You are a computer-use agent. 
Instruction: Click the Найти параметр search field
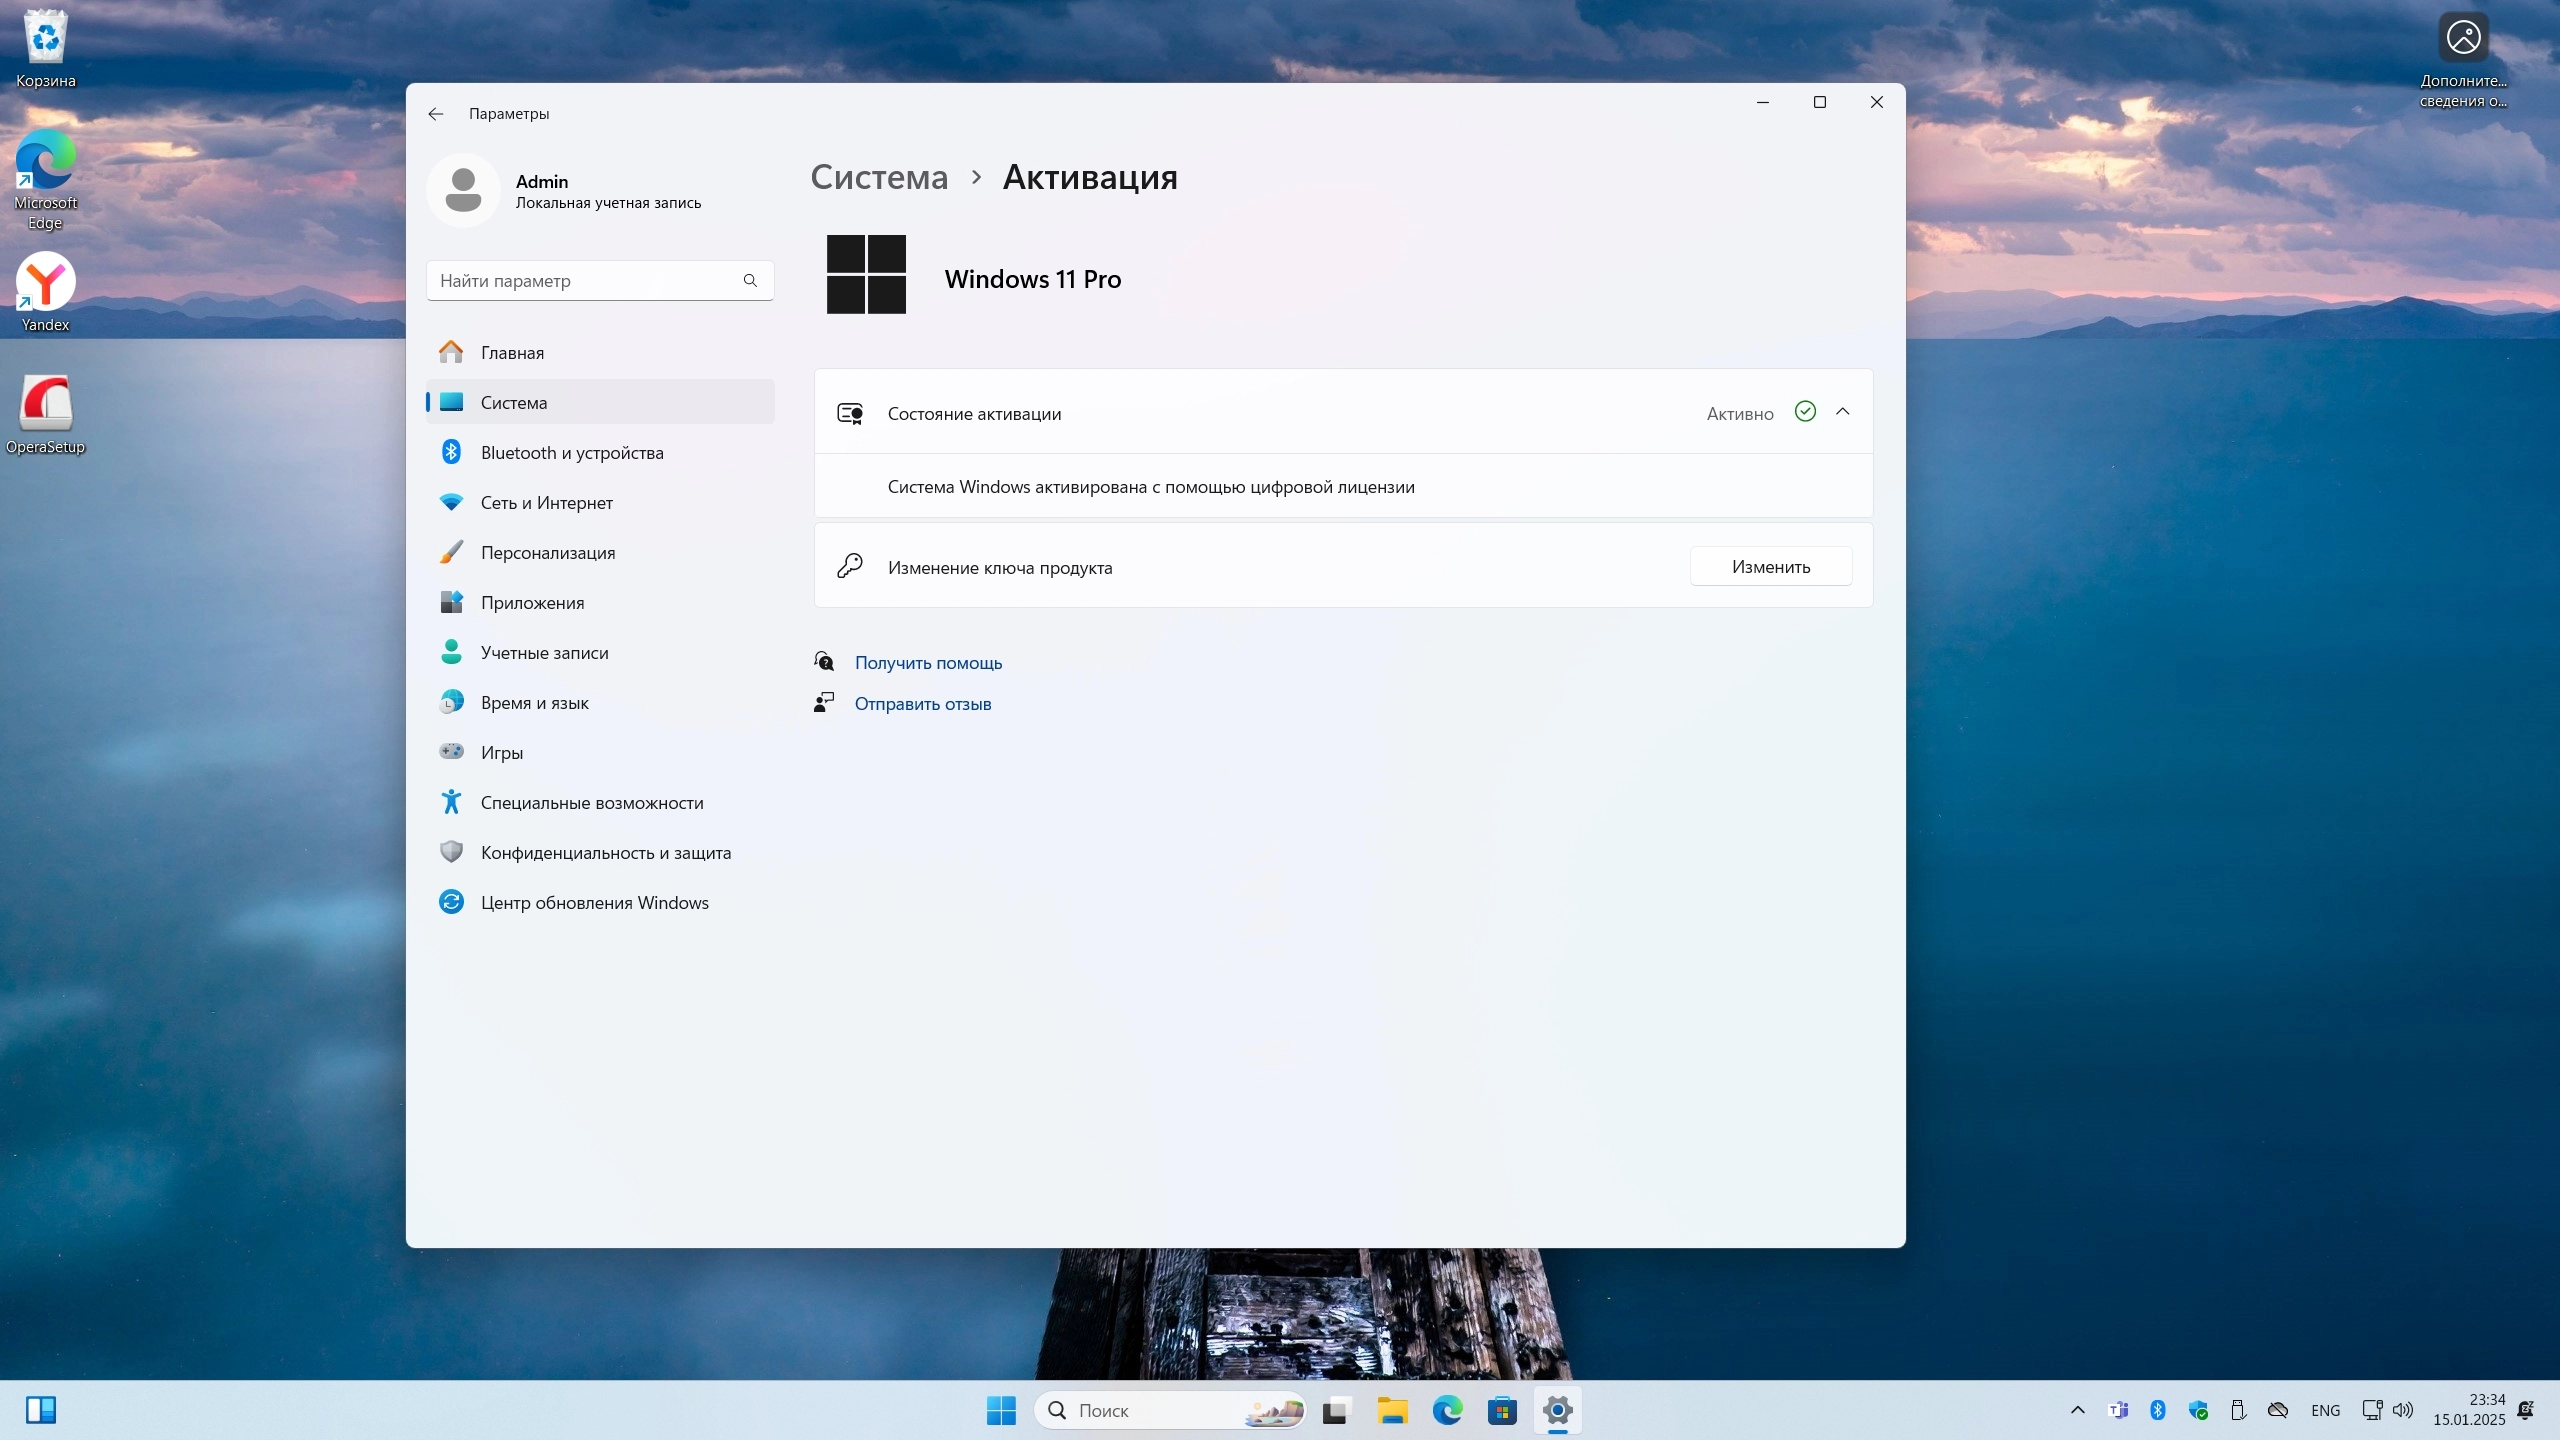[x=585, y=281]
